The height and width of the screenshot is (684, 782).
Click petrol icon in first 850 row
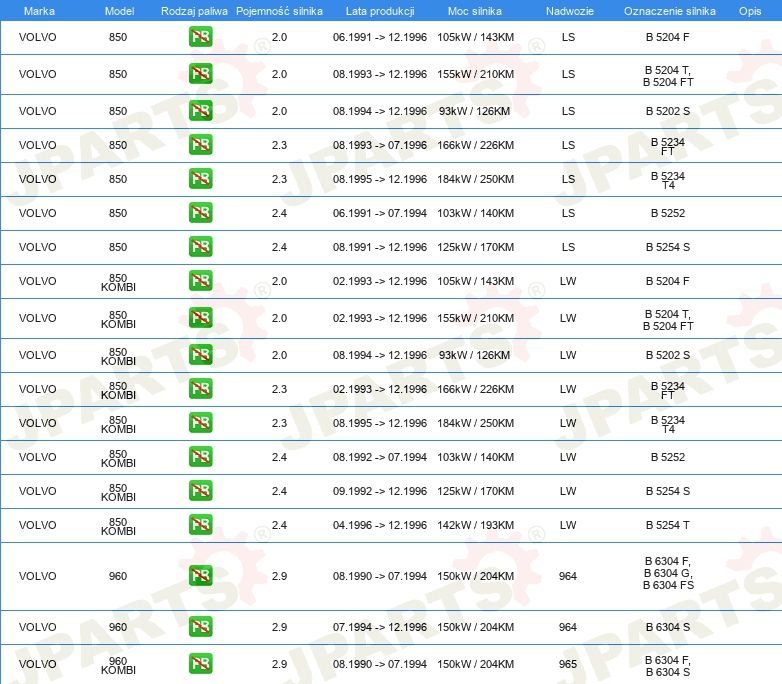[200, 37]
